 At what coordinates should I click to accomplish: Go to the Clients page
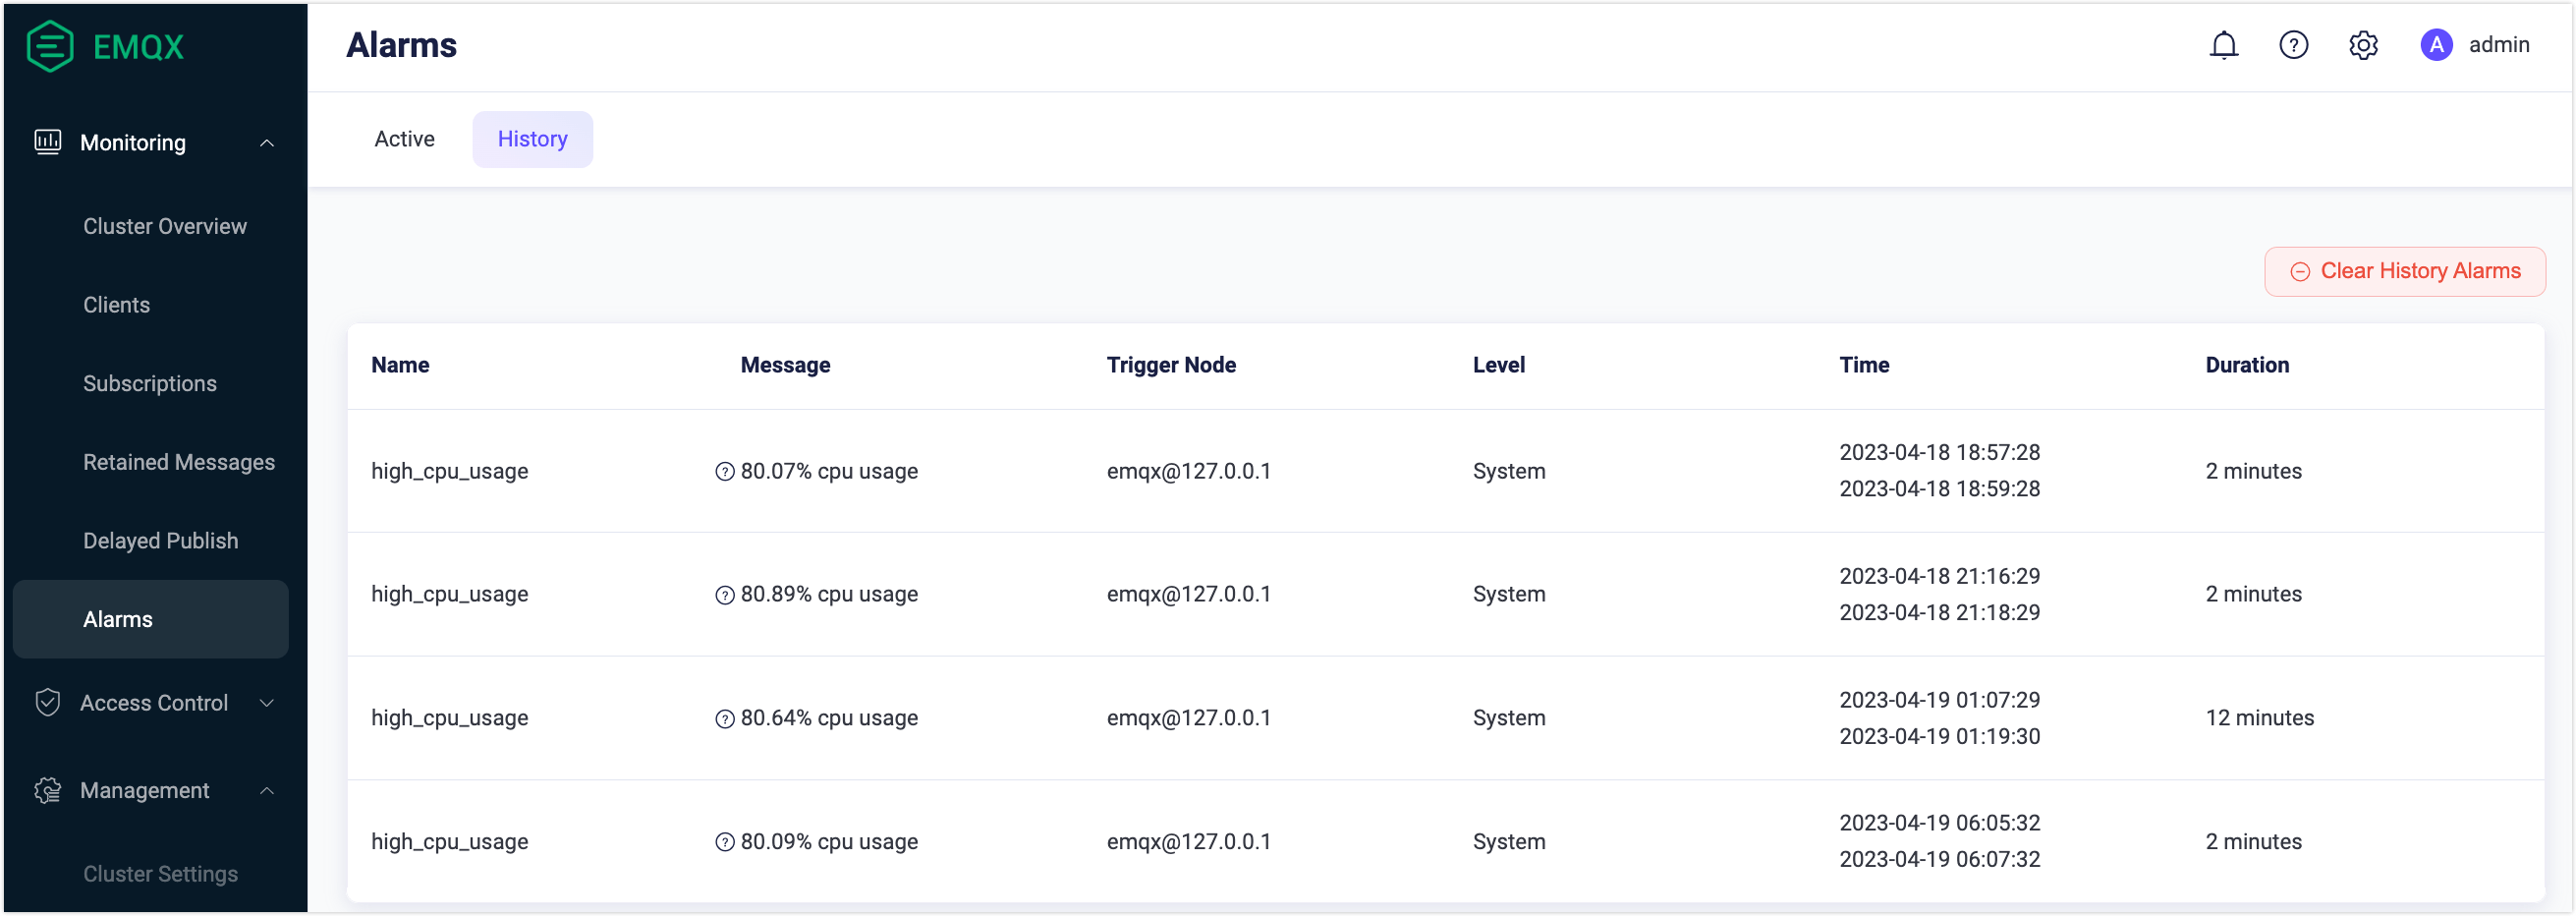coord(117,305)
